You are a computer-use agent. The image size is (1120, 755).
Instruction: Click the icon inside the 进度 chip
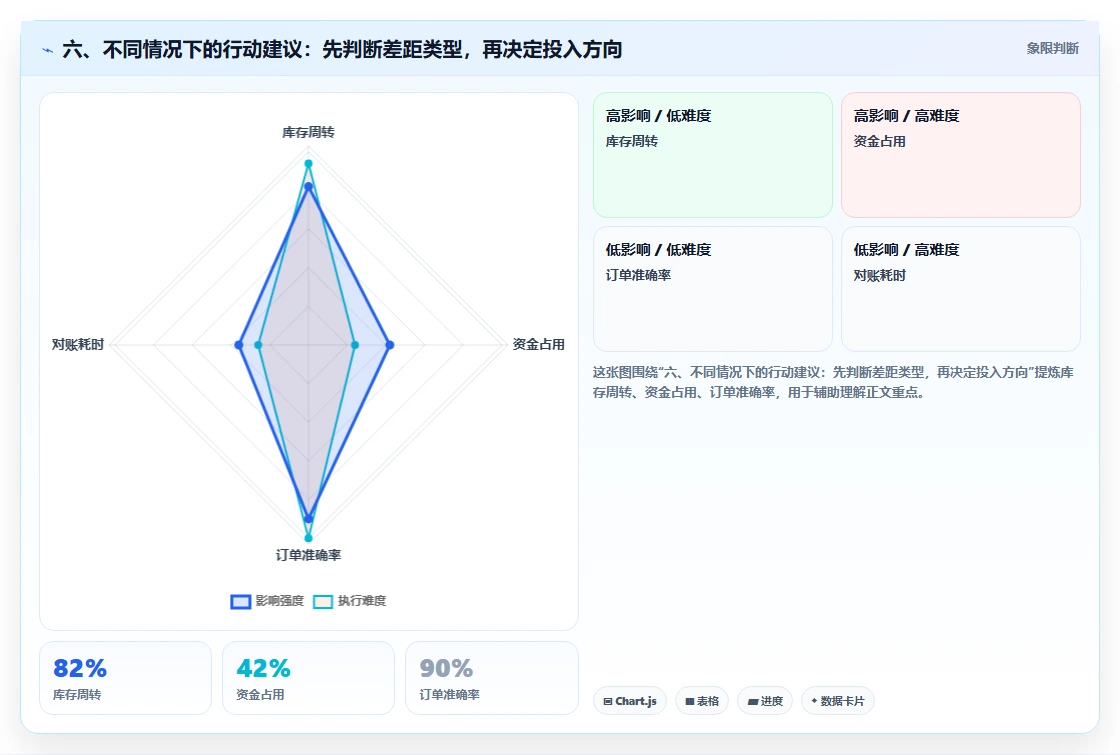(753, 701)
